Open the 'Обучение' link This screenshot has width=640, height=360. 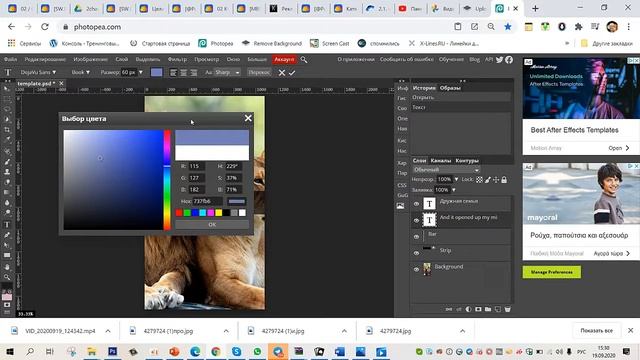pos(451,60)
